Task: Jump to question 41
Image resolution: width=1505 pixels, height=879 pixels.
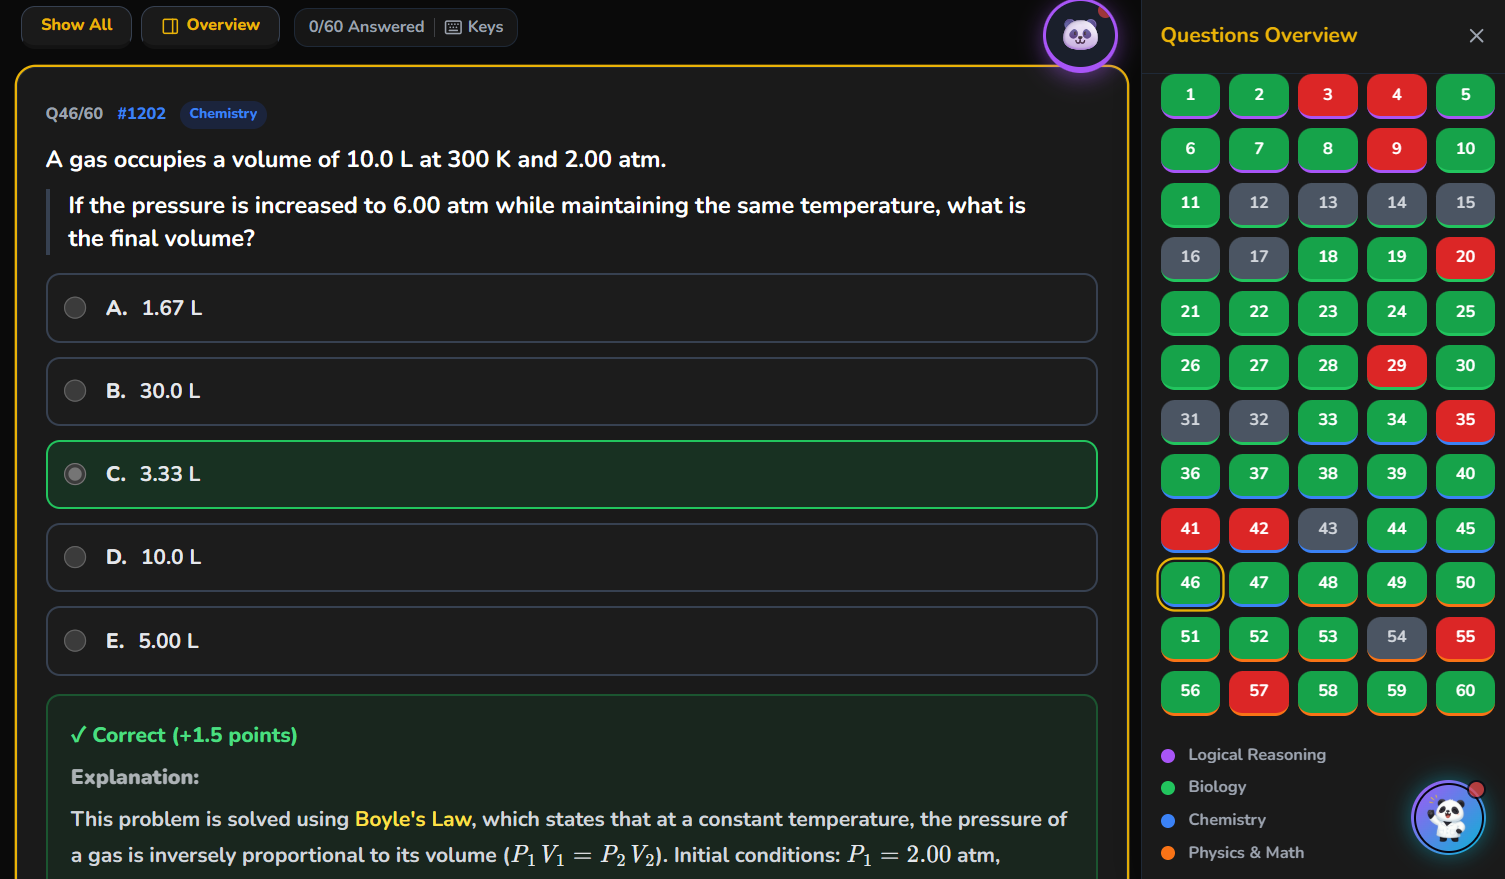Action: 1190,529
